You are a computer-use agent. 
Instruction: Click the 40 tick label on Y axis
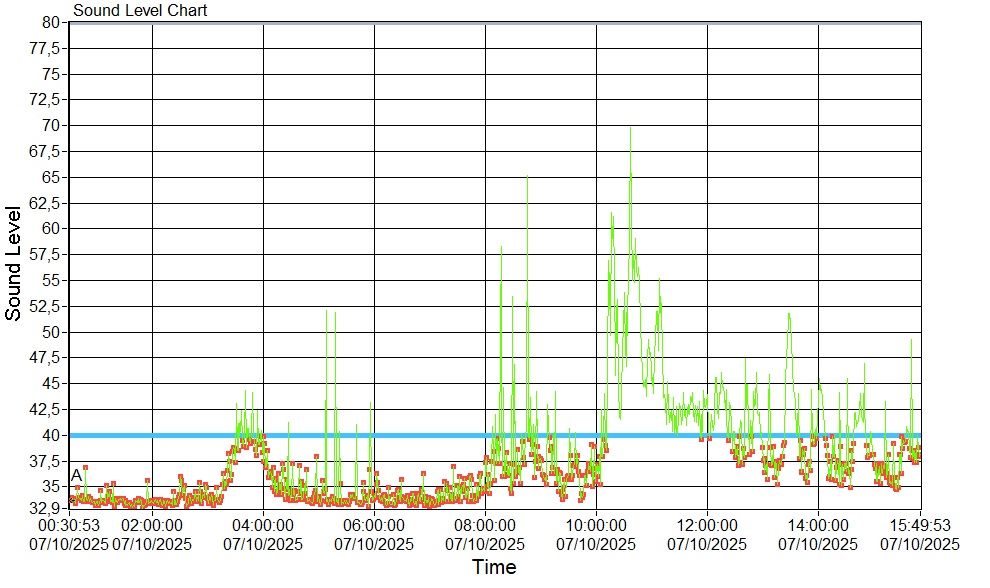52,435
